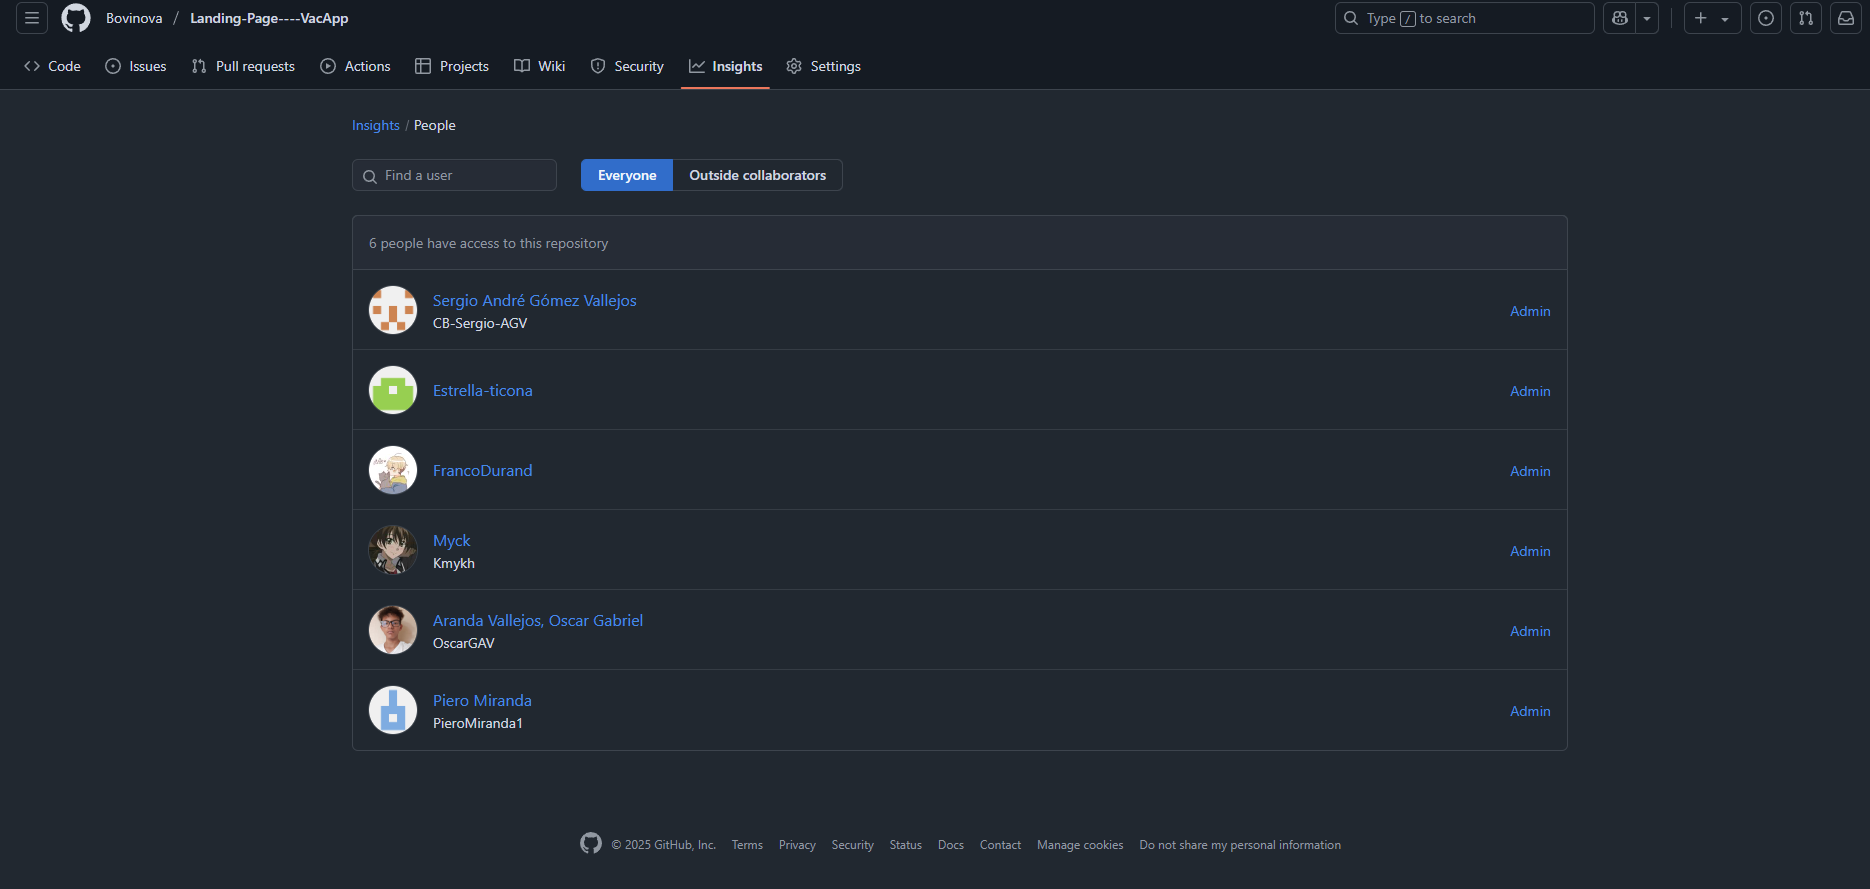Open the Terms footer link
This screenshot has height=889, width=1870.
(747, 845)
